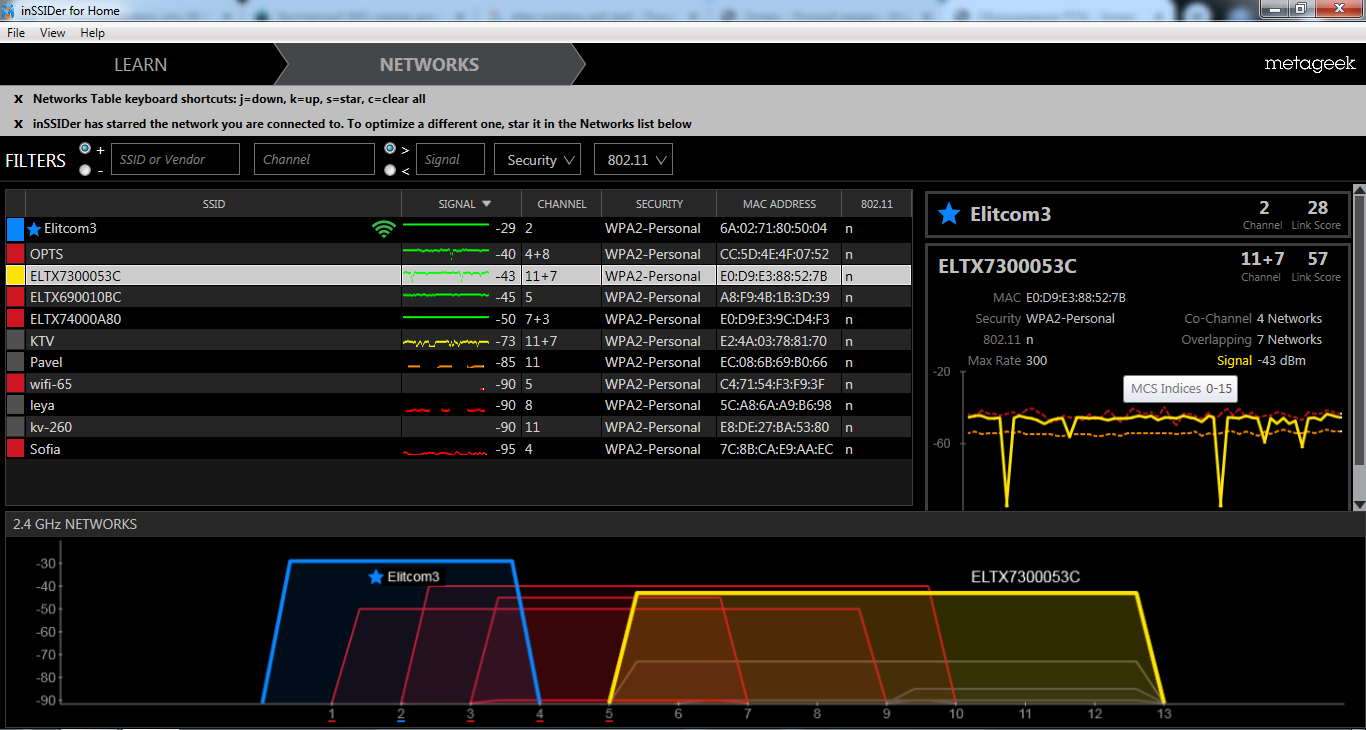Switch to the LEARN tab
This screenshot has width=1366, height=730.
[x=140, y=64]
